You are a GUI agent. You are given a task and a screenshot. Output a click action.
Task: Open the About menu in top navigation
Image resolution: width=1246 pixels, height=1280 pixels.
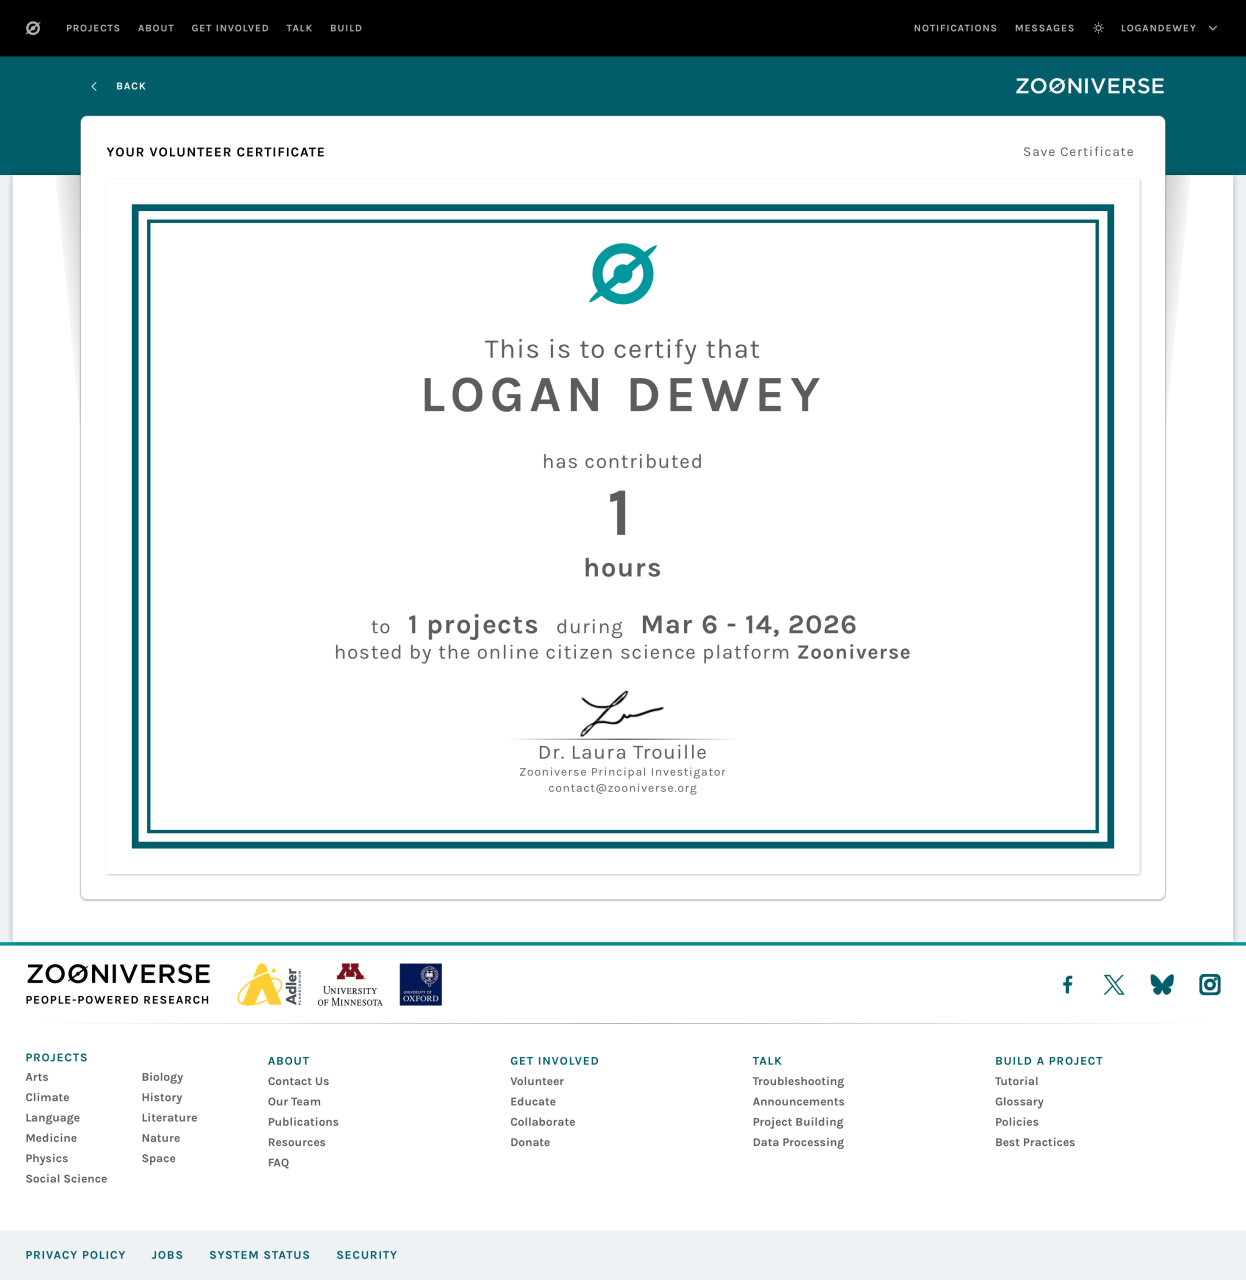pos(156,28)
